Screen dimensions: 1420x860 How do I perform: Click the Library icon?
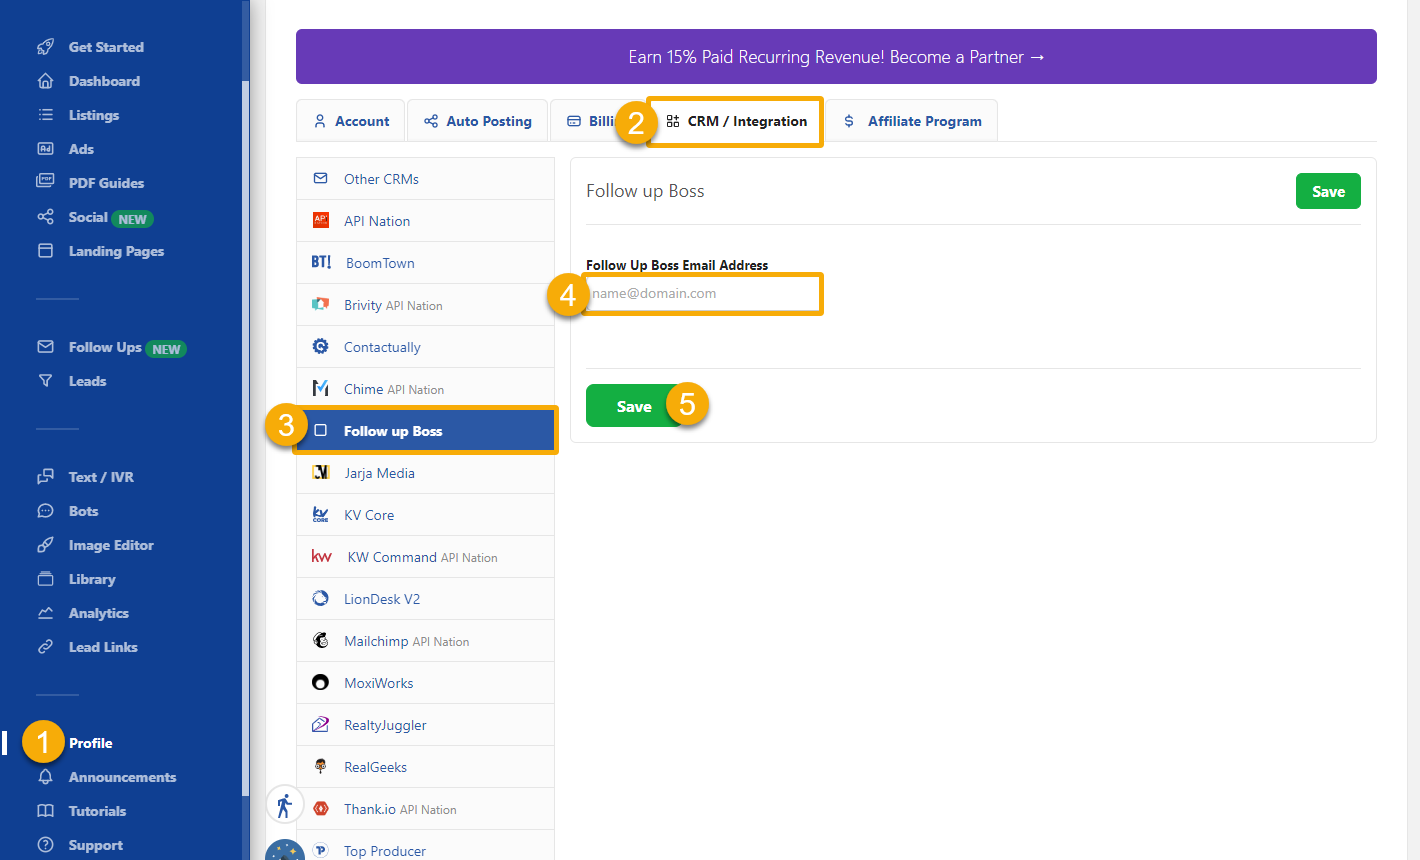(x=45, y=579)
